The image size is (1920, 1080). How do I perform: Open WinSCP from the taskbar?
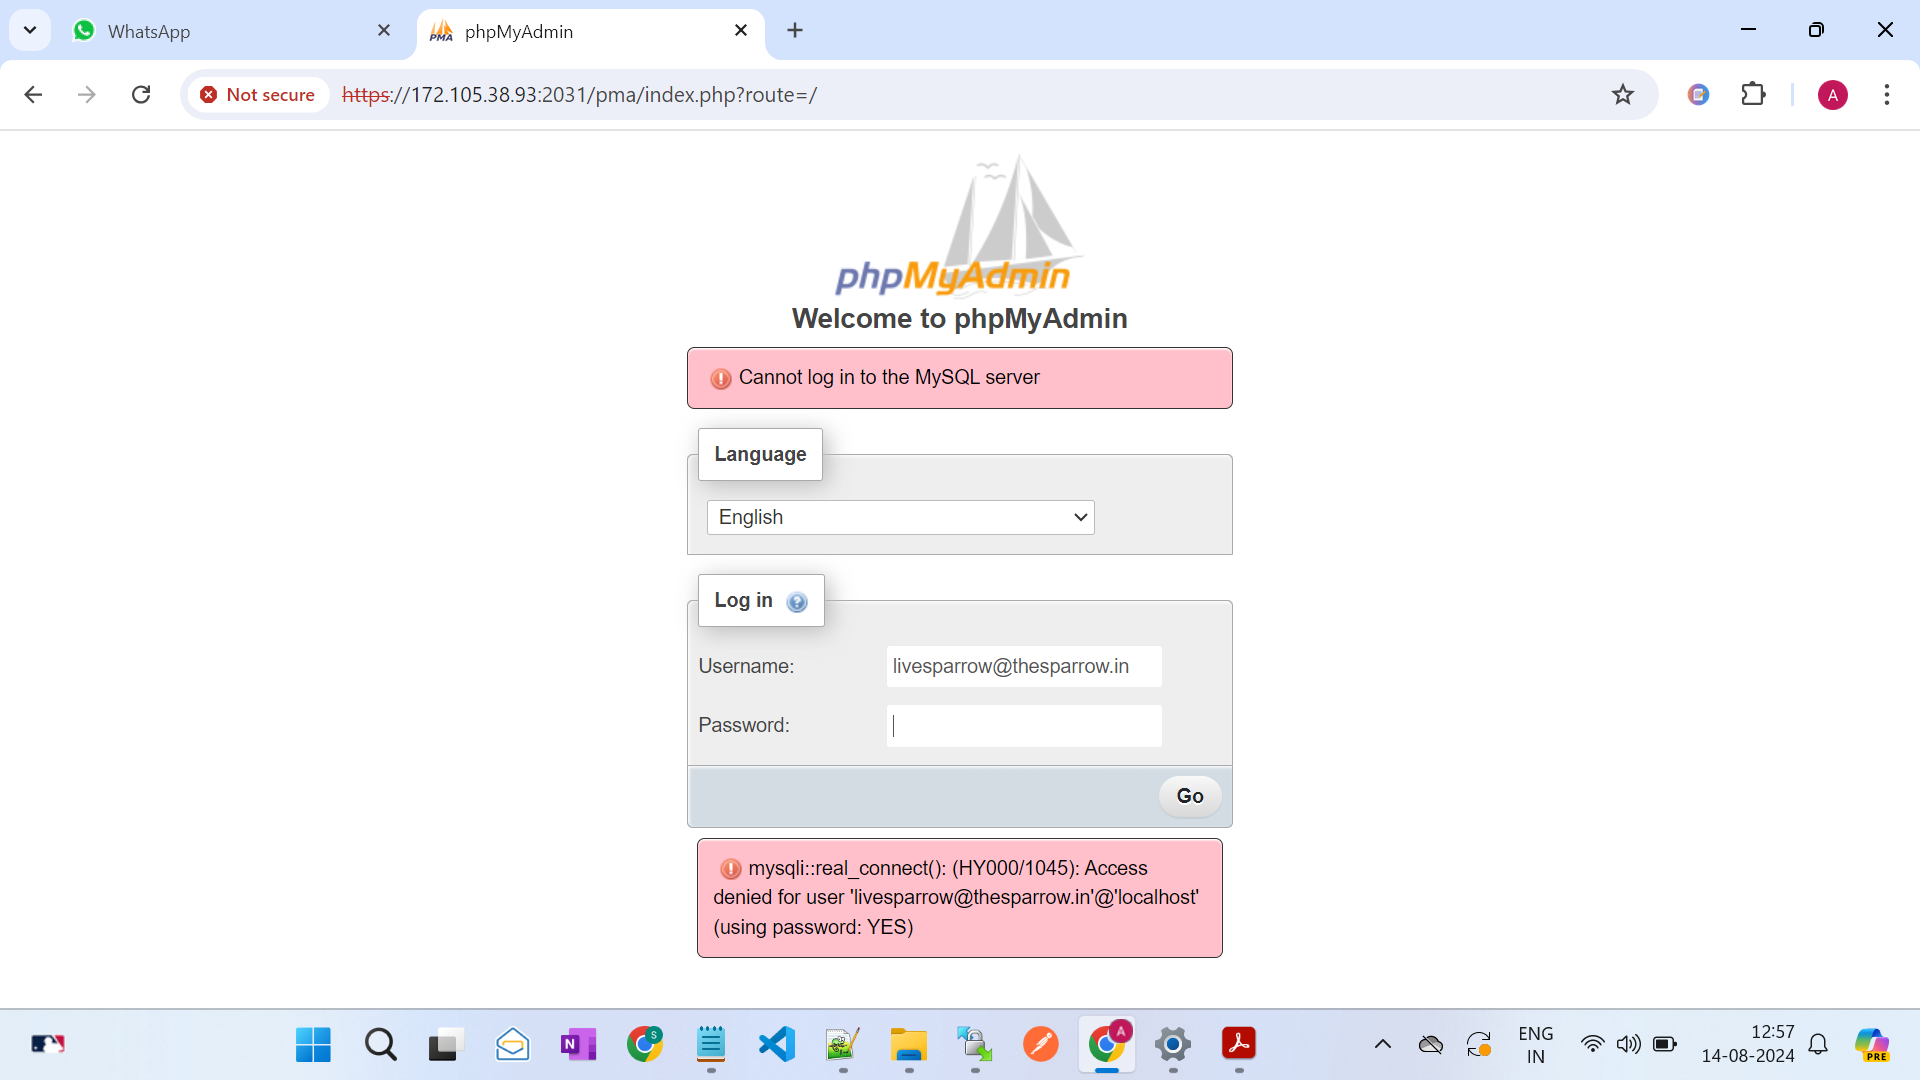(975, 1045)
